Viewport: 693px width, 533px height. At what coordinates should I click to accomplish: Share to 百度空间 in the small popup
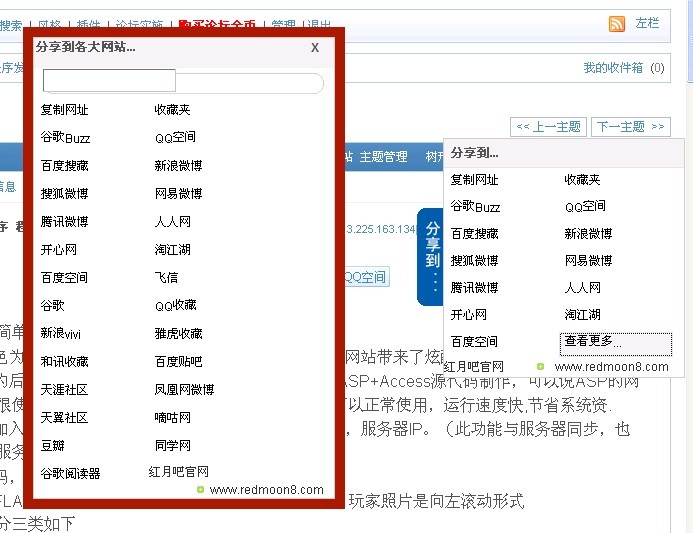[474, 342]
